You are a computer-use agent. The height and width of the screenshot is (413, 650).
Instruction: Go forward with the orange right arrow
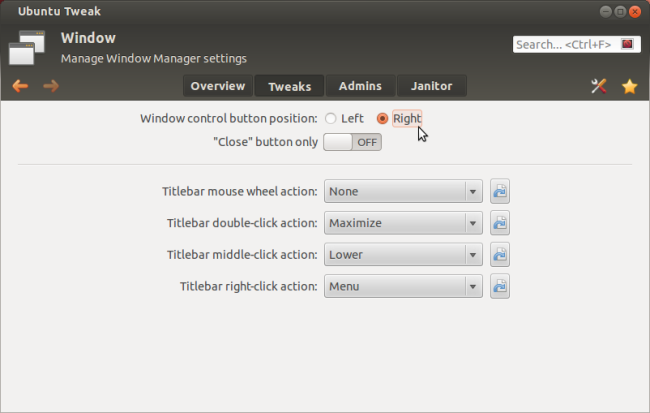[x=51, y=86]
